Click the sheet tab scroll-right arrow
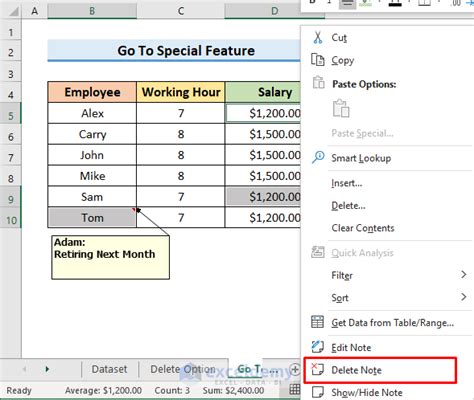The height and width of the screenshot is (400, 474). tap(47, 369)
